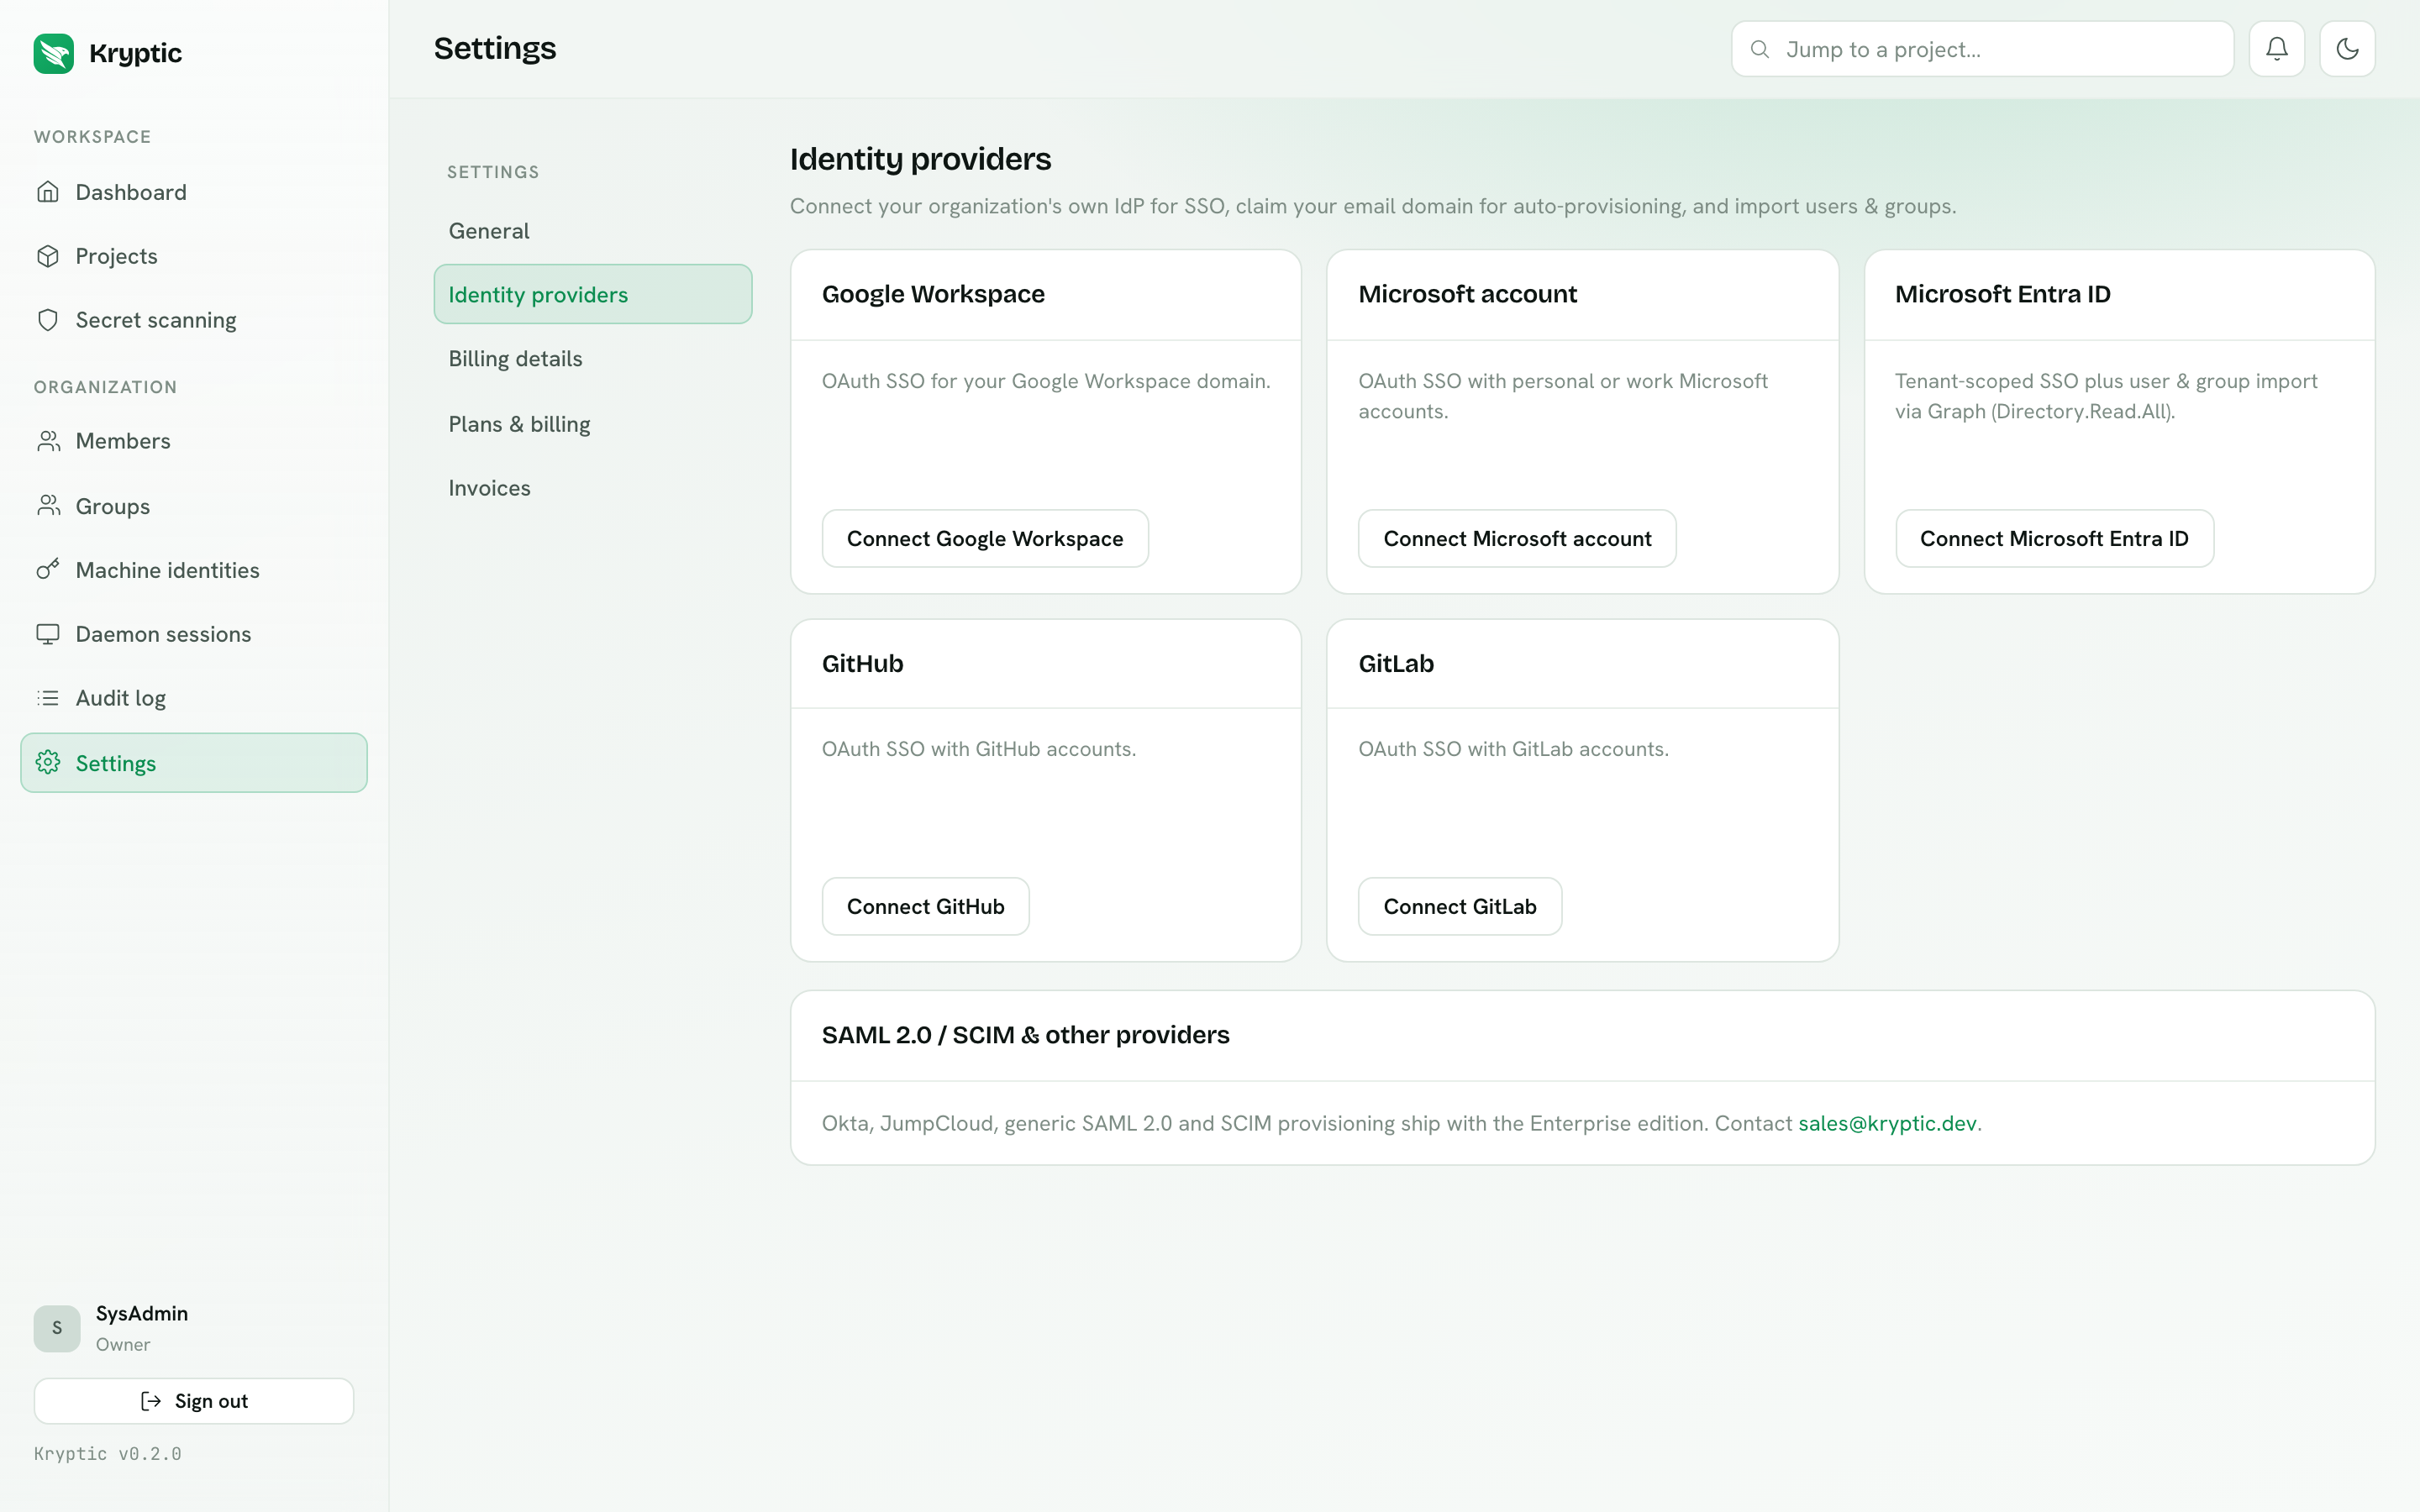
Task: Open the Invoices settings tab
Action: coord(593,488)
